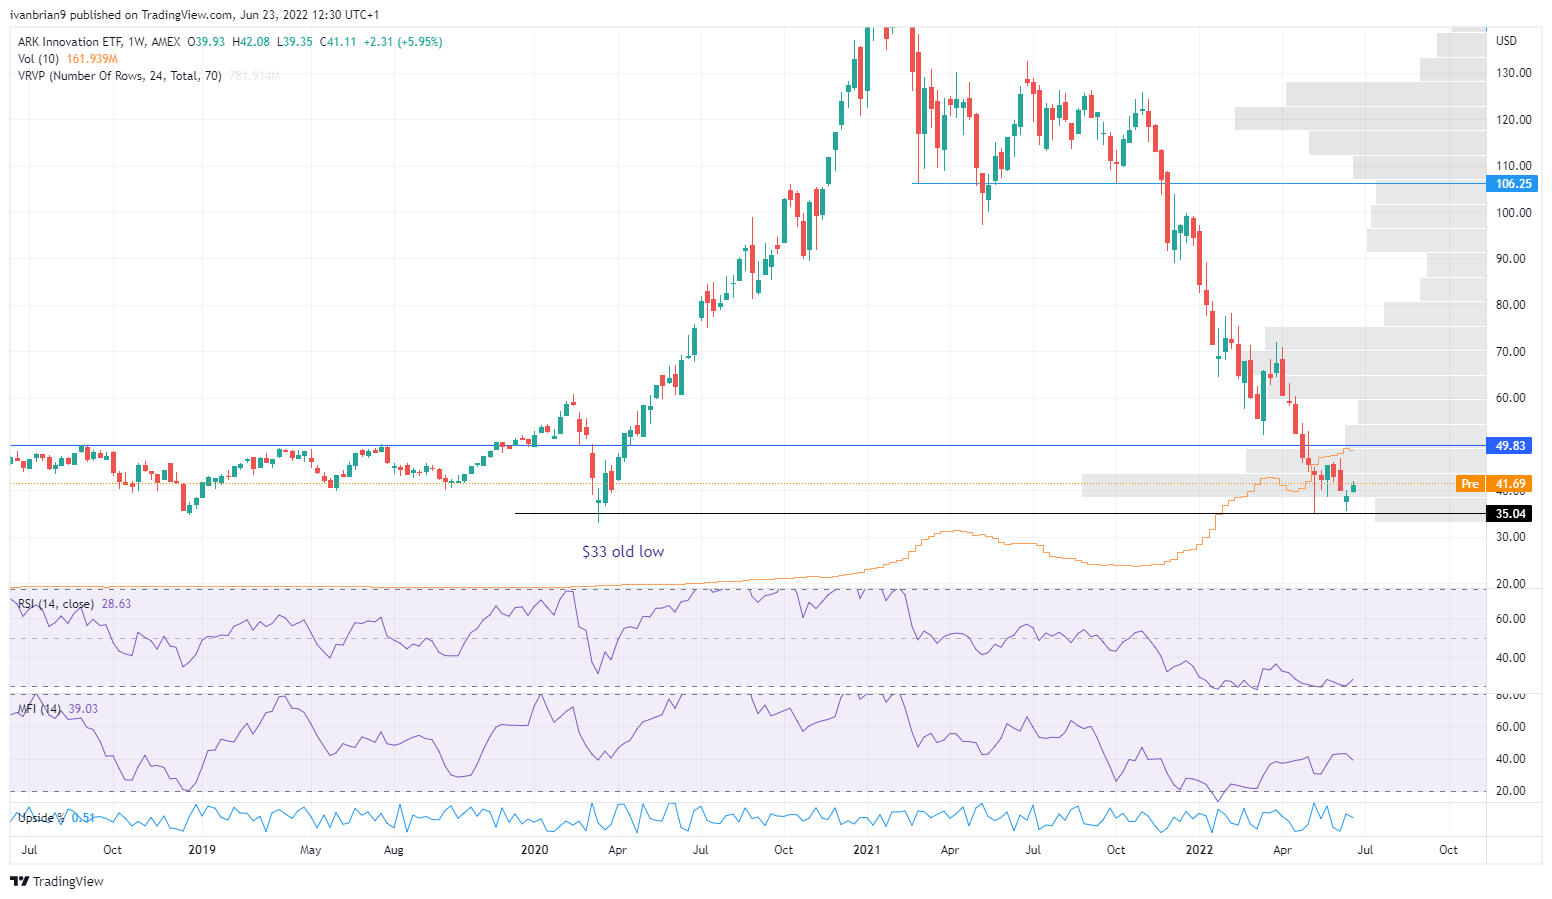1552x899 pixels.
Task: Click the TradingView wordmark text
Action: pyautogui.click(x=68, y=881)
